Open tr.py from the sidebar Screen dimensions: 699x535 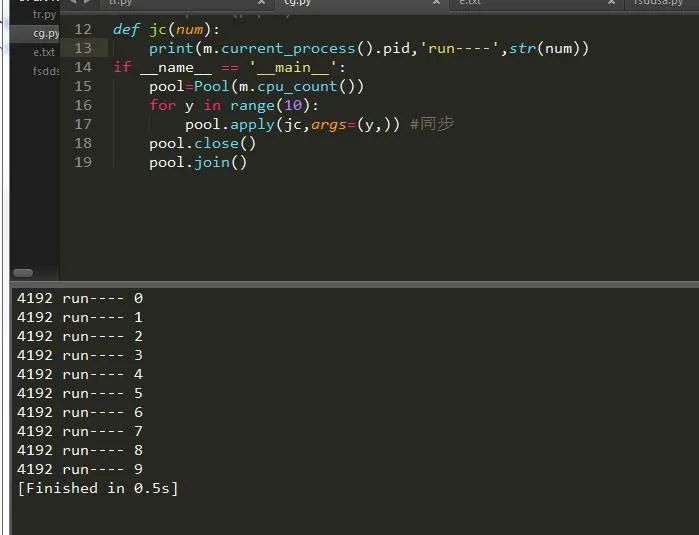click(x=44, y=14)
